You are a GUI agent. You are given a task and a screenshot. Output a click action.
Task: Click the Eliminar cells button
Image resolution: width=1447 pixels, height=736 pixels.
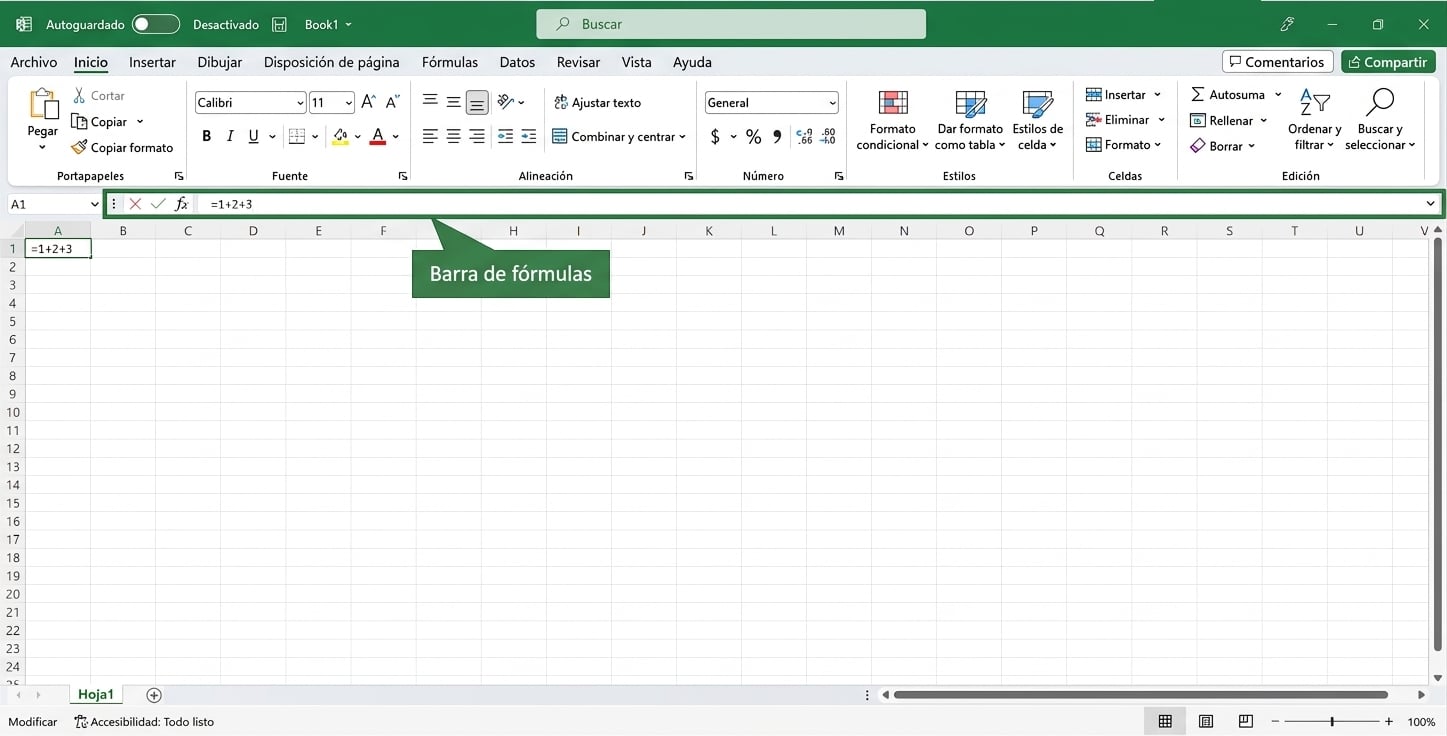(x=1125, y=120)
